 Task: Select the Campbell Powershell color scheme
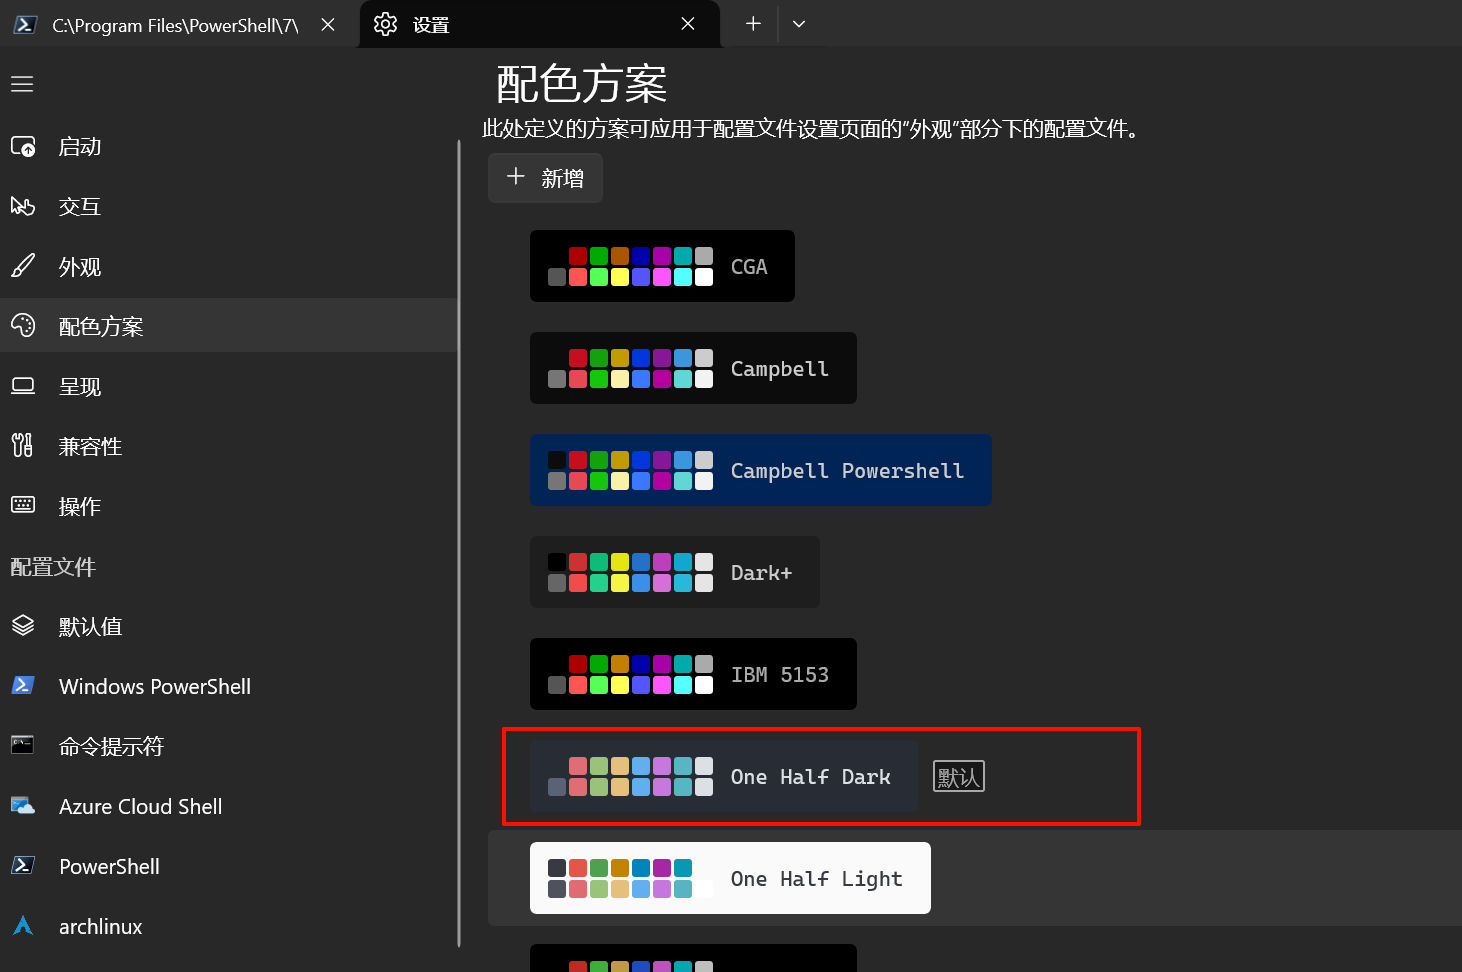[760, 470]
